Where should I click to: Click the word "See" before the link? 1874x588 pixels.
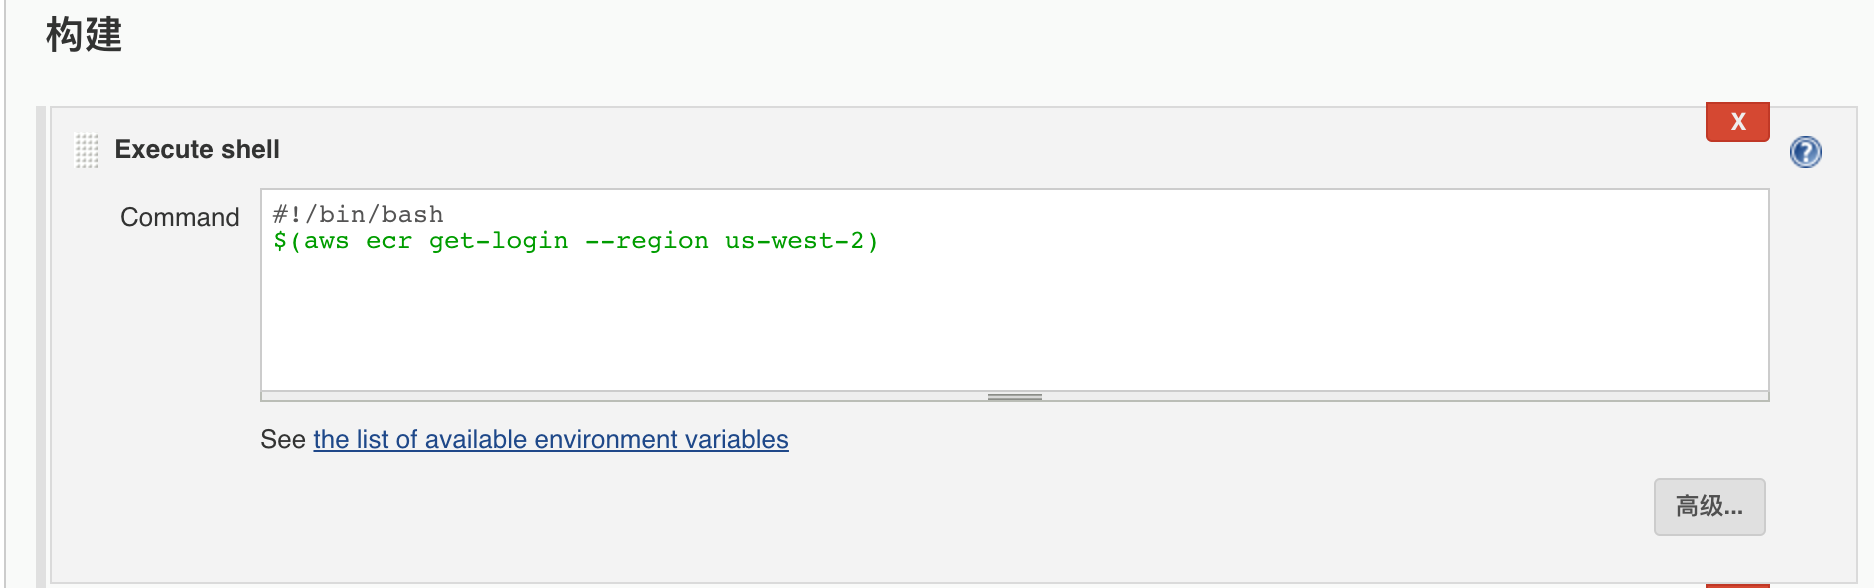pyautogui.click(x=283, y=440)
